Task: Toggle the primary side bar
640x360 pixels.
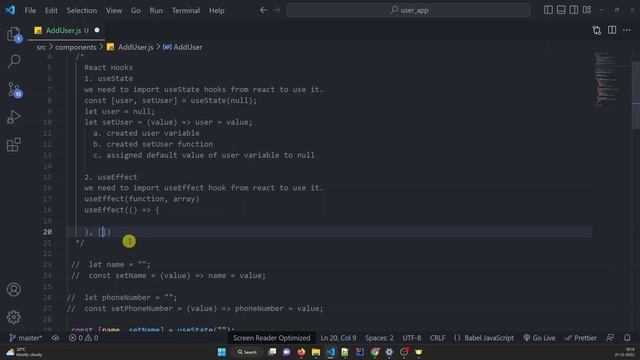Action: point(548,10)
